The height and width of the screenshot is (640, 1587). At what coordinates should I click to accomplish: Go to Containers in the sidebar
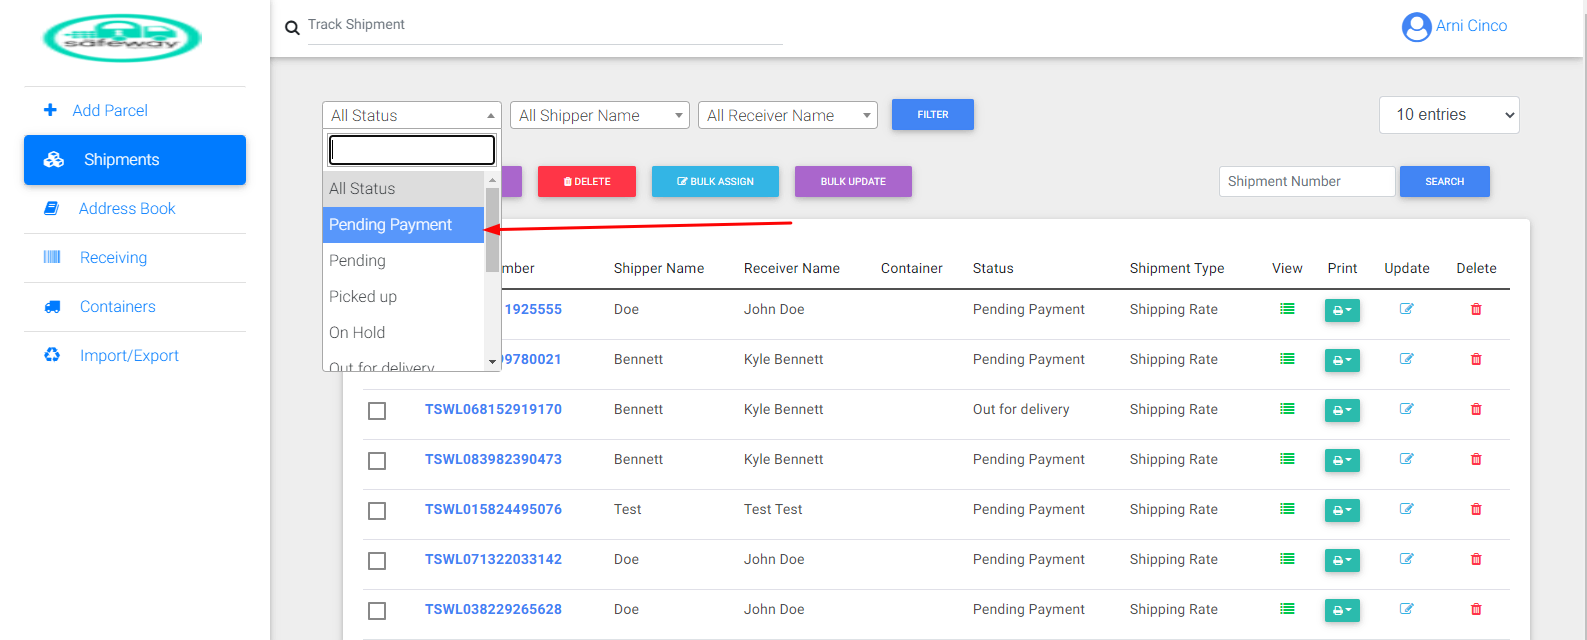click(118, 307)
